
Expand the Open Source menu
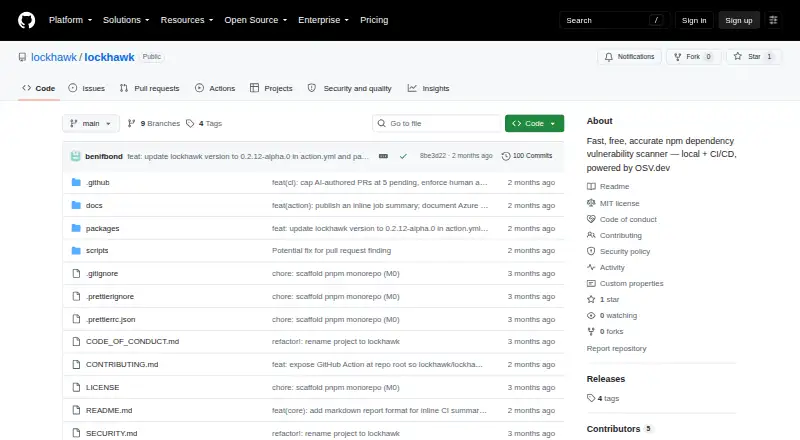pyautogui.click(x=256, y=20)
